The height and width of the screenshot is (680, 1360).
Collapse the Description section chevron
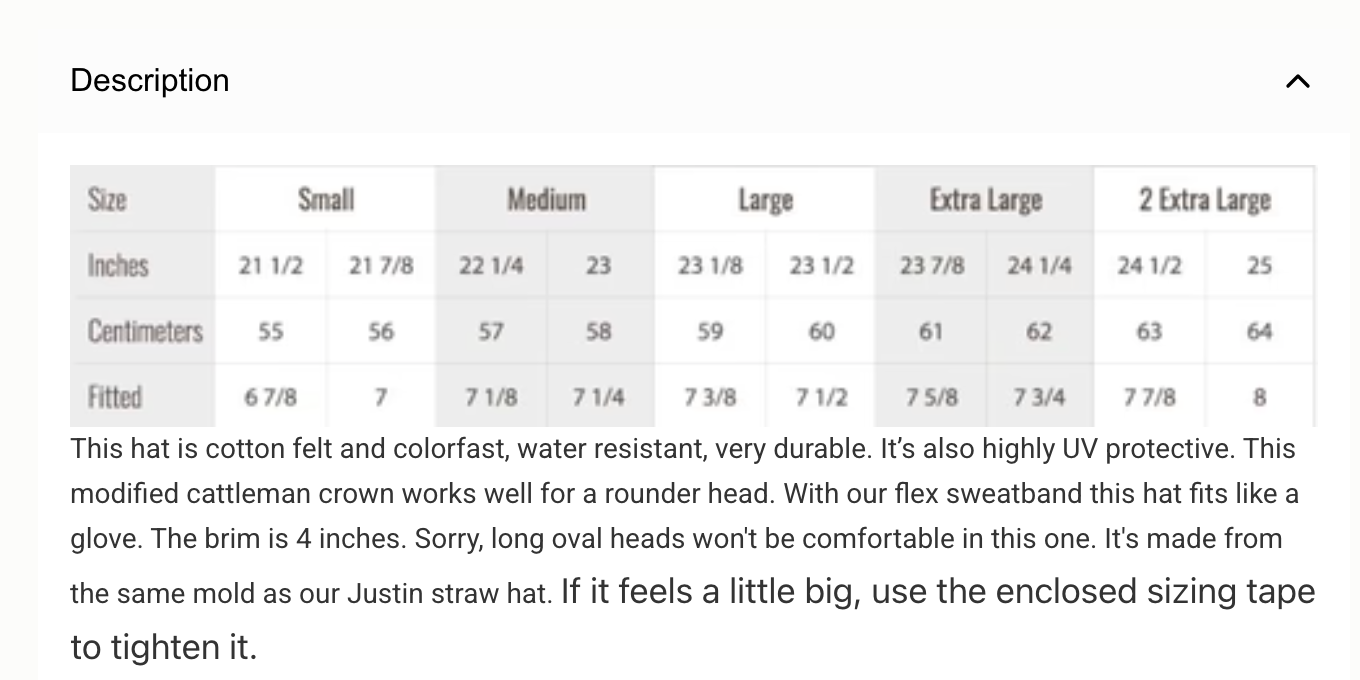pos(1297,81)
